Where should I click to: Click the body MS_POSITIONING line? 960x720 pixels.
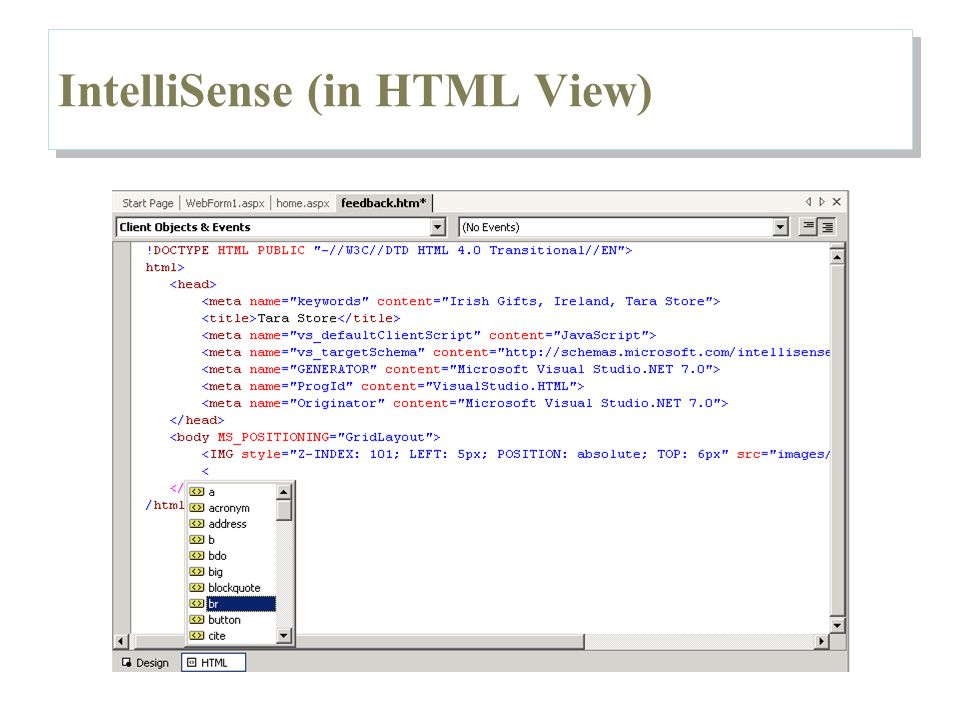coord(305,437)
